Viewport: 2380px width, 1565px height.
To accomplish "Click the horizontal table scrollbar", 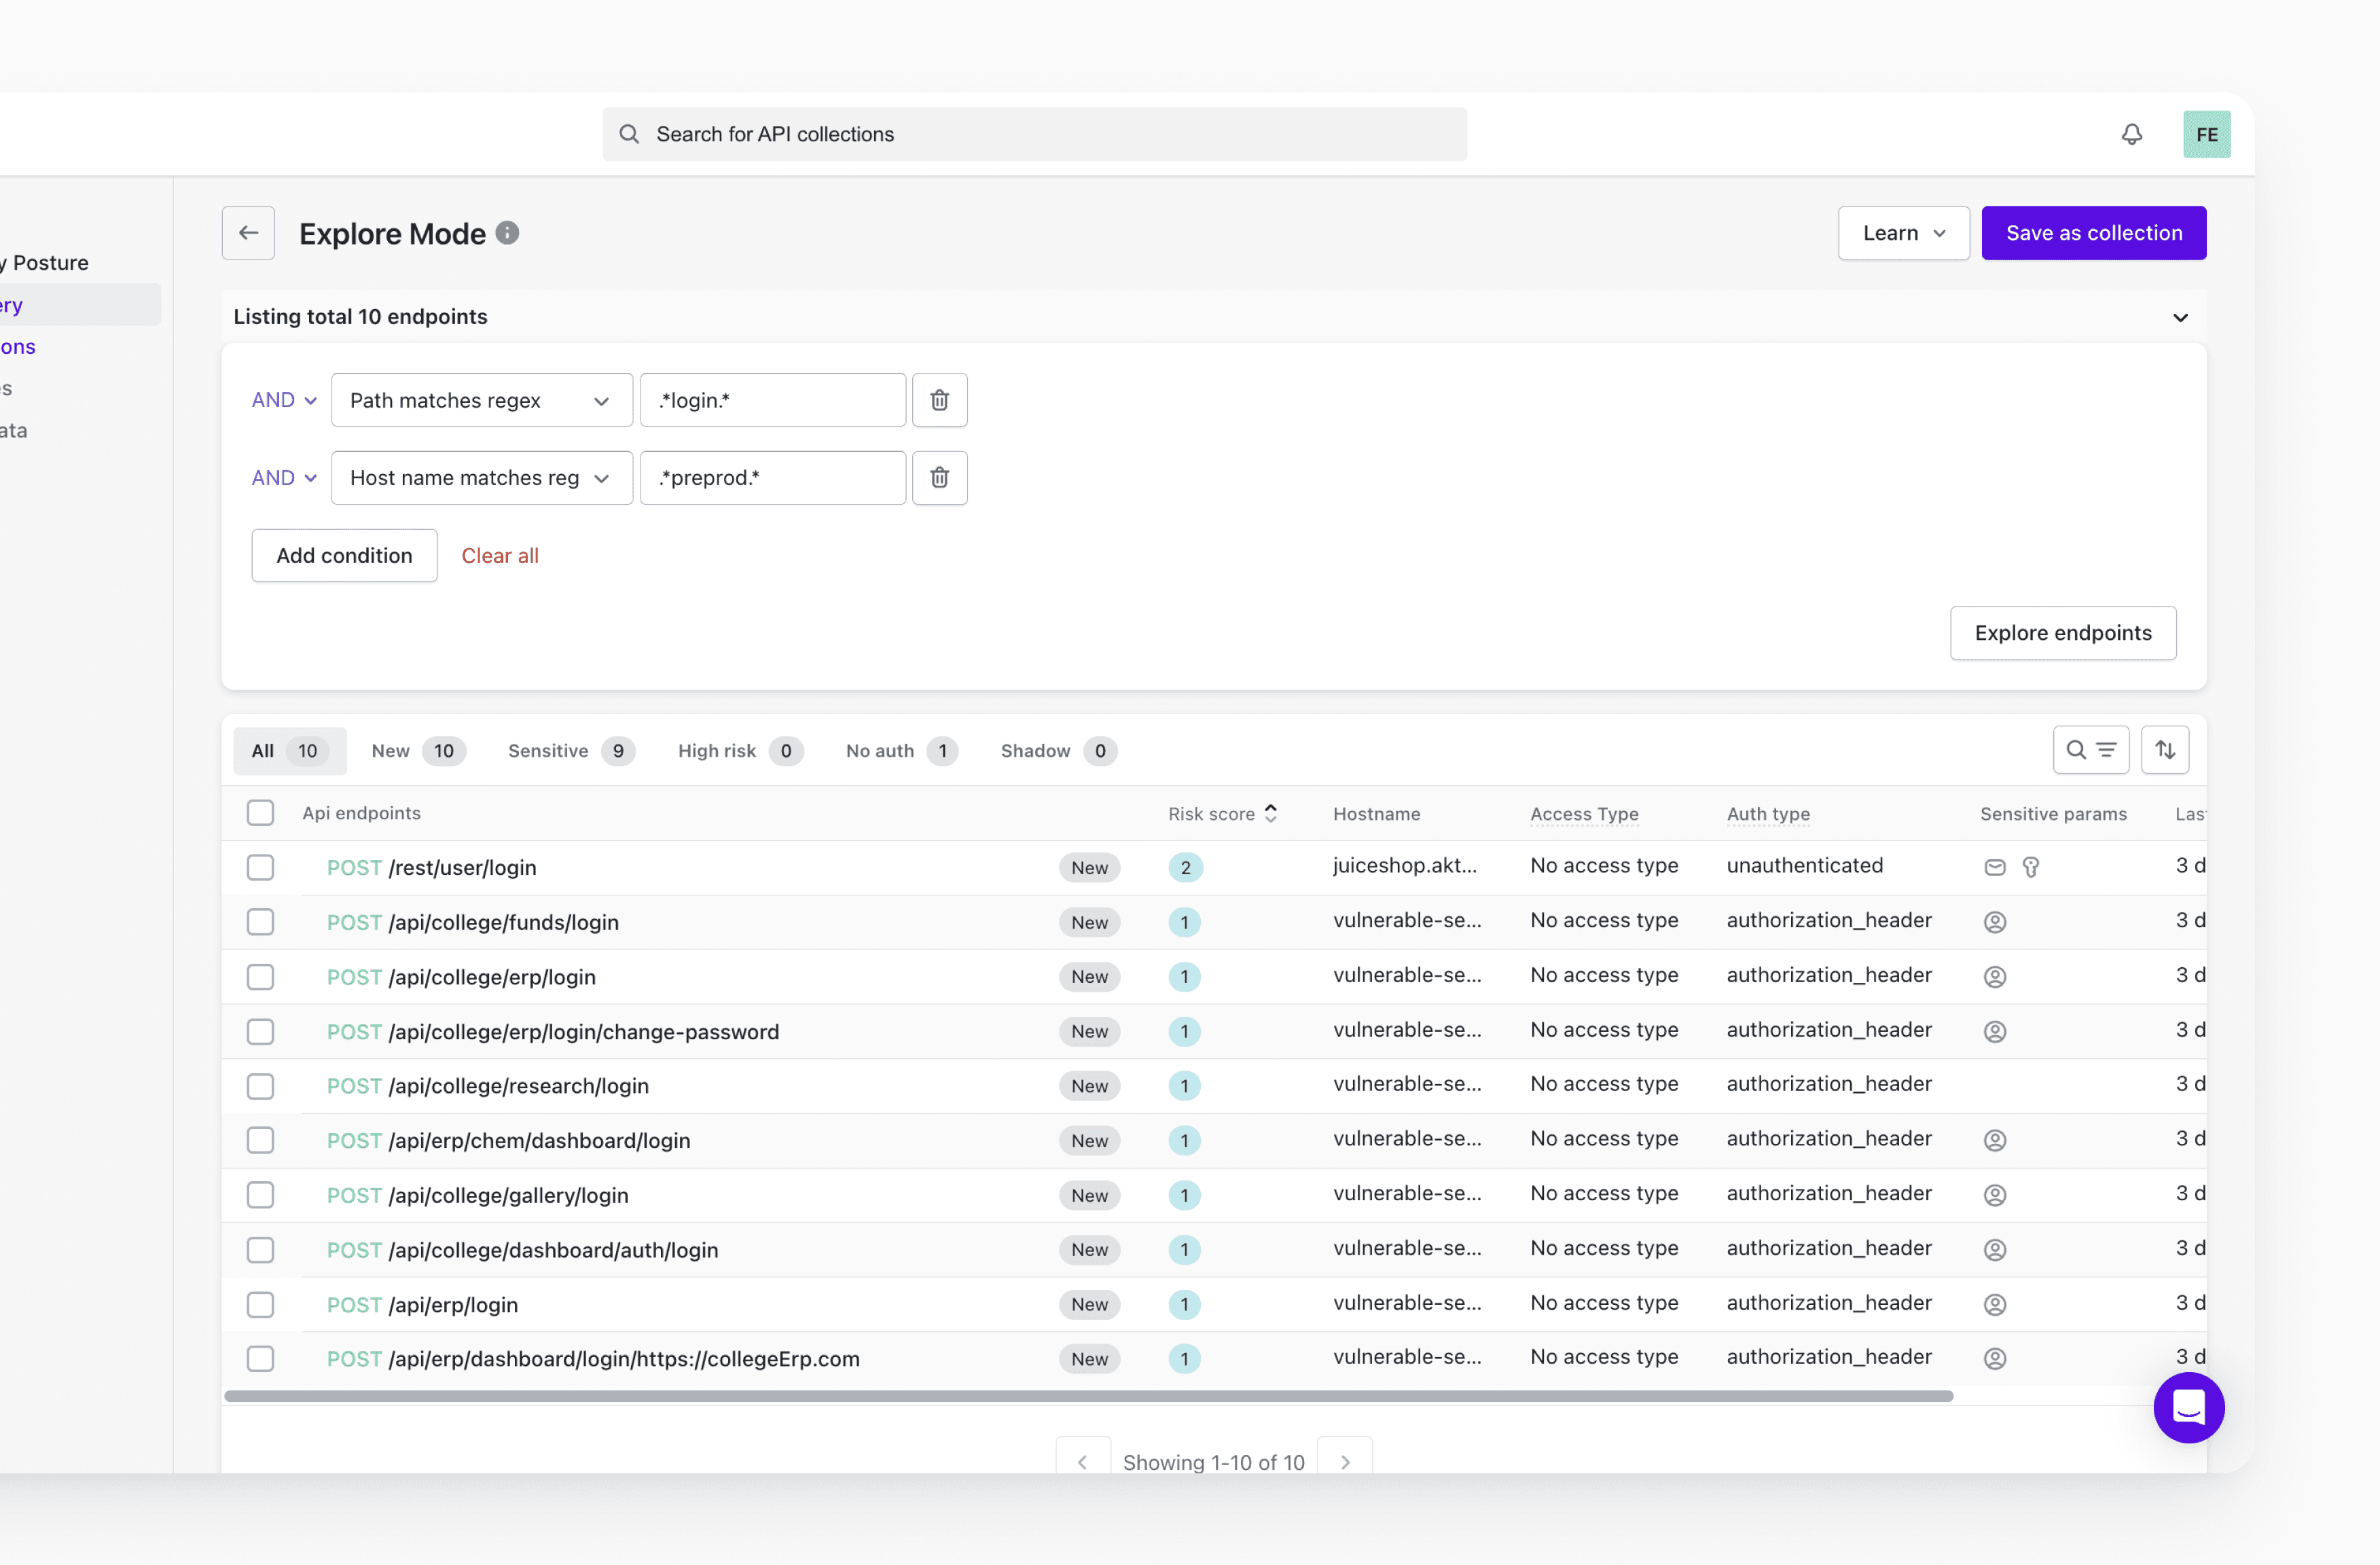I will click(1088, 1396).
